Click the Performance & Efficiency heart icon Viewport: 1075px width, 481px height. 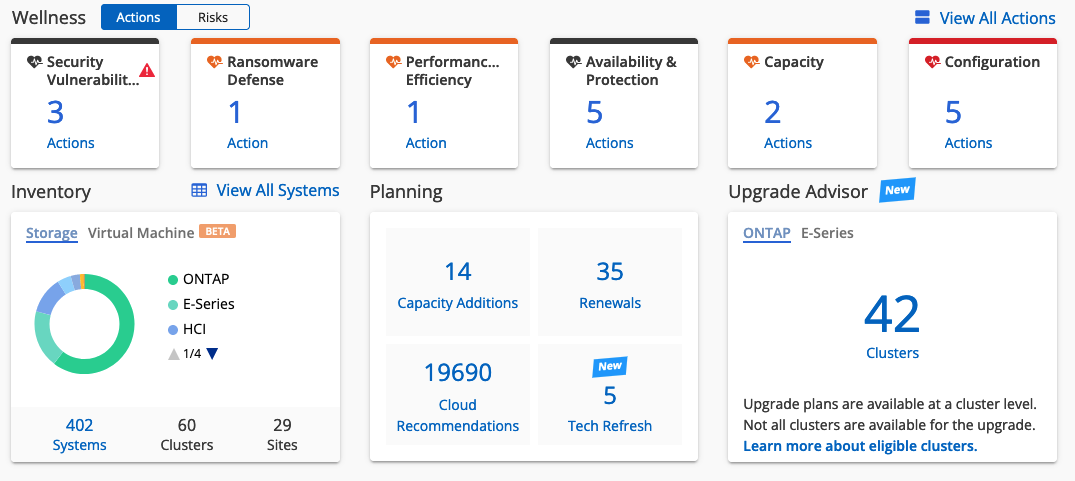(x=393, y=62)
